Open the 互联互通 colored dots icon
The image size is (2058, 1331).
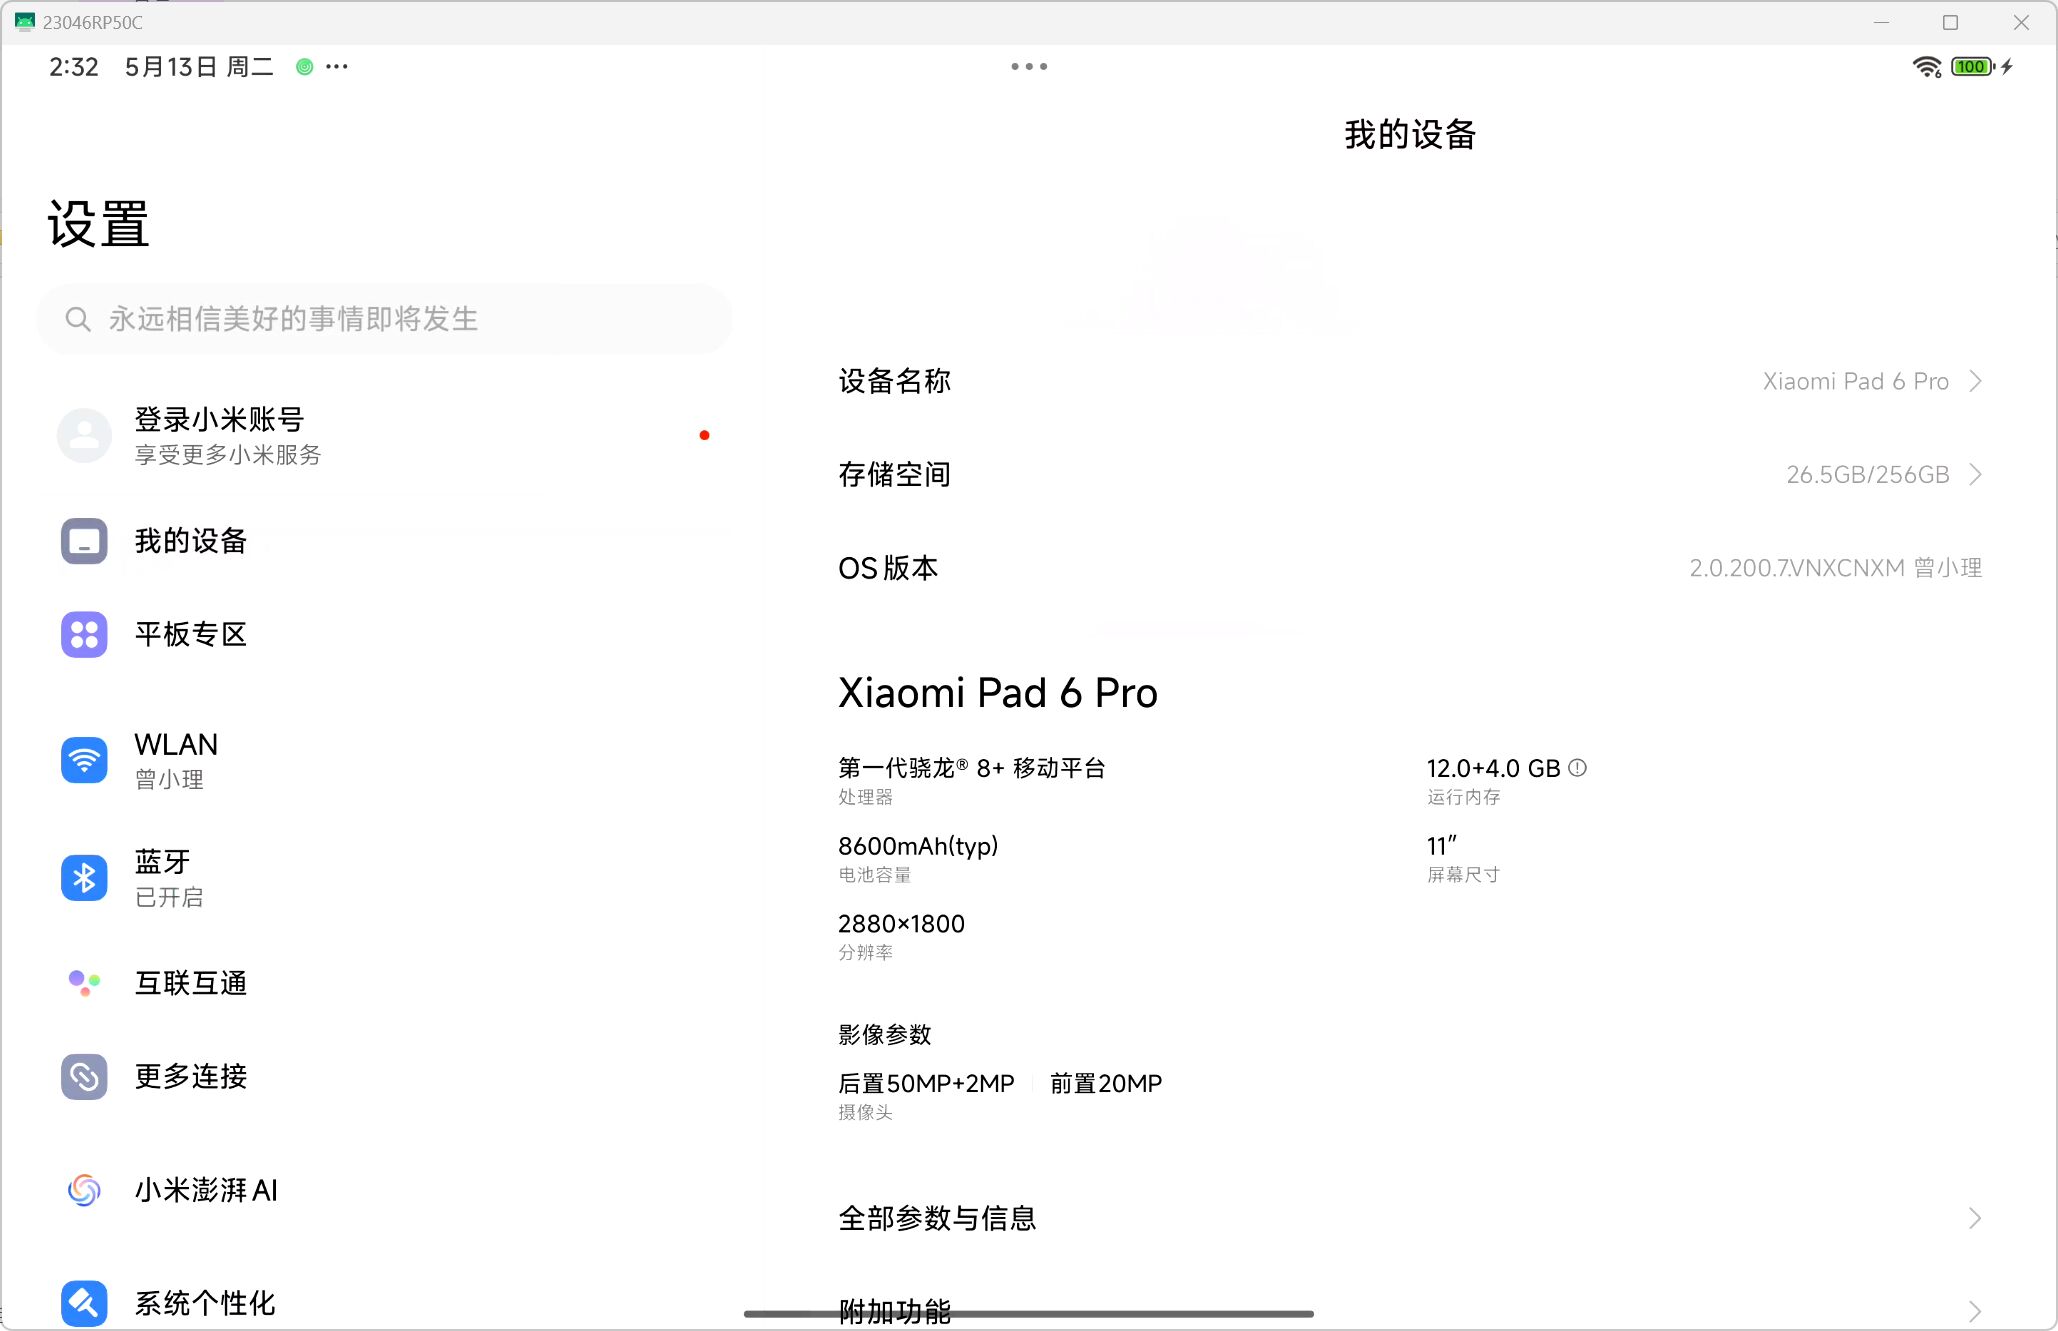84,983
